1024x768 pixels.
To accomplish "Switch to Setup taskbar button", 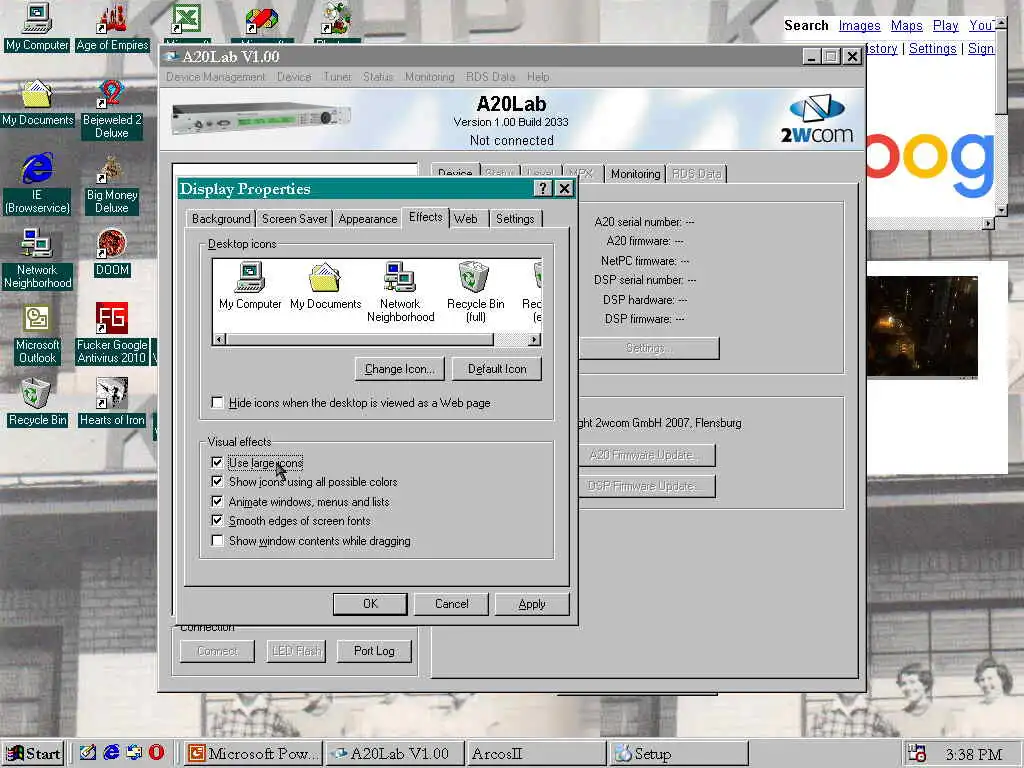I will 678,754.
